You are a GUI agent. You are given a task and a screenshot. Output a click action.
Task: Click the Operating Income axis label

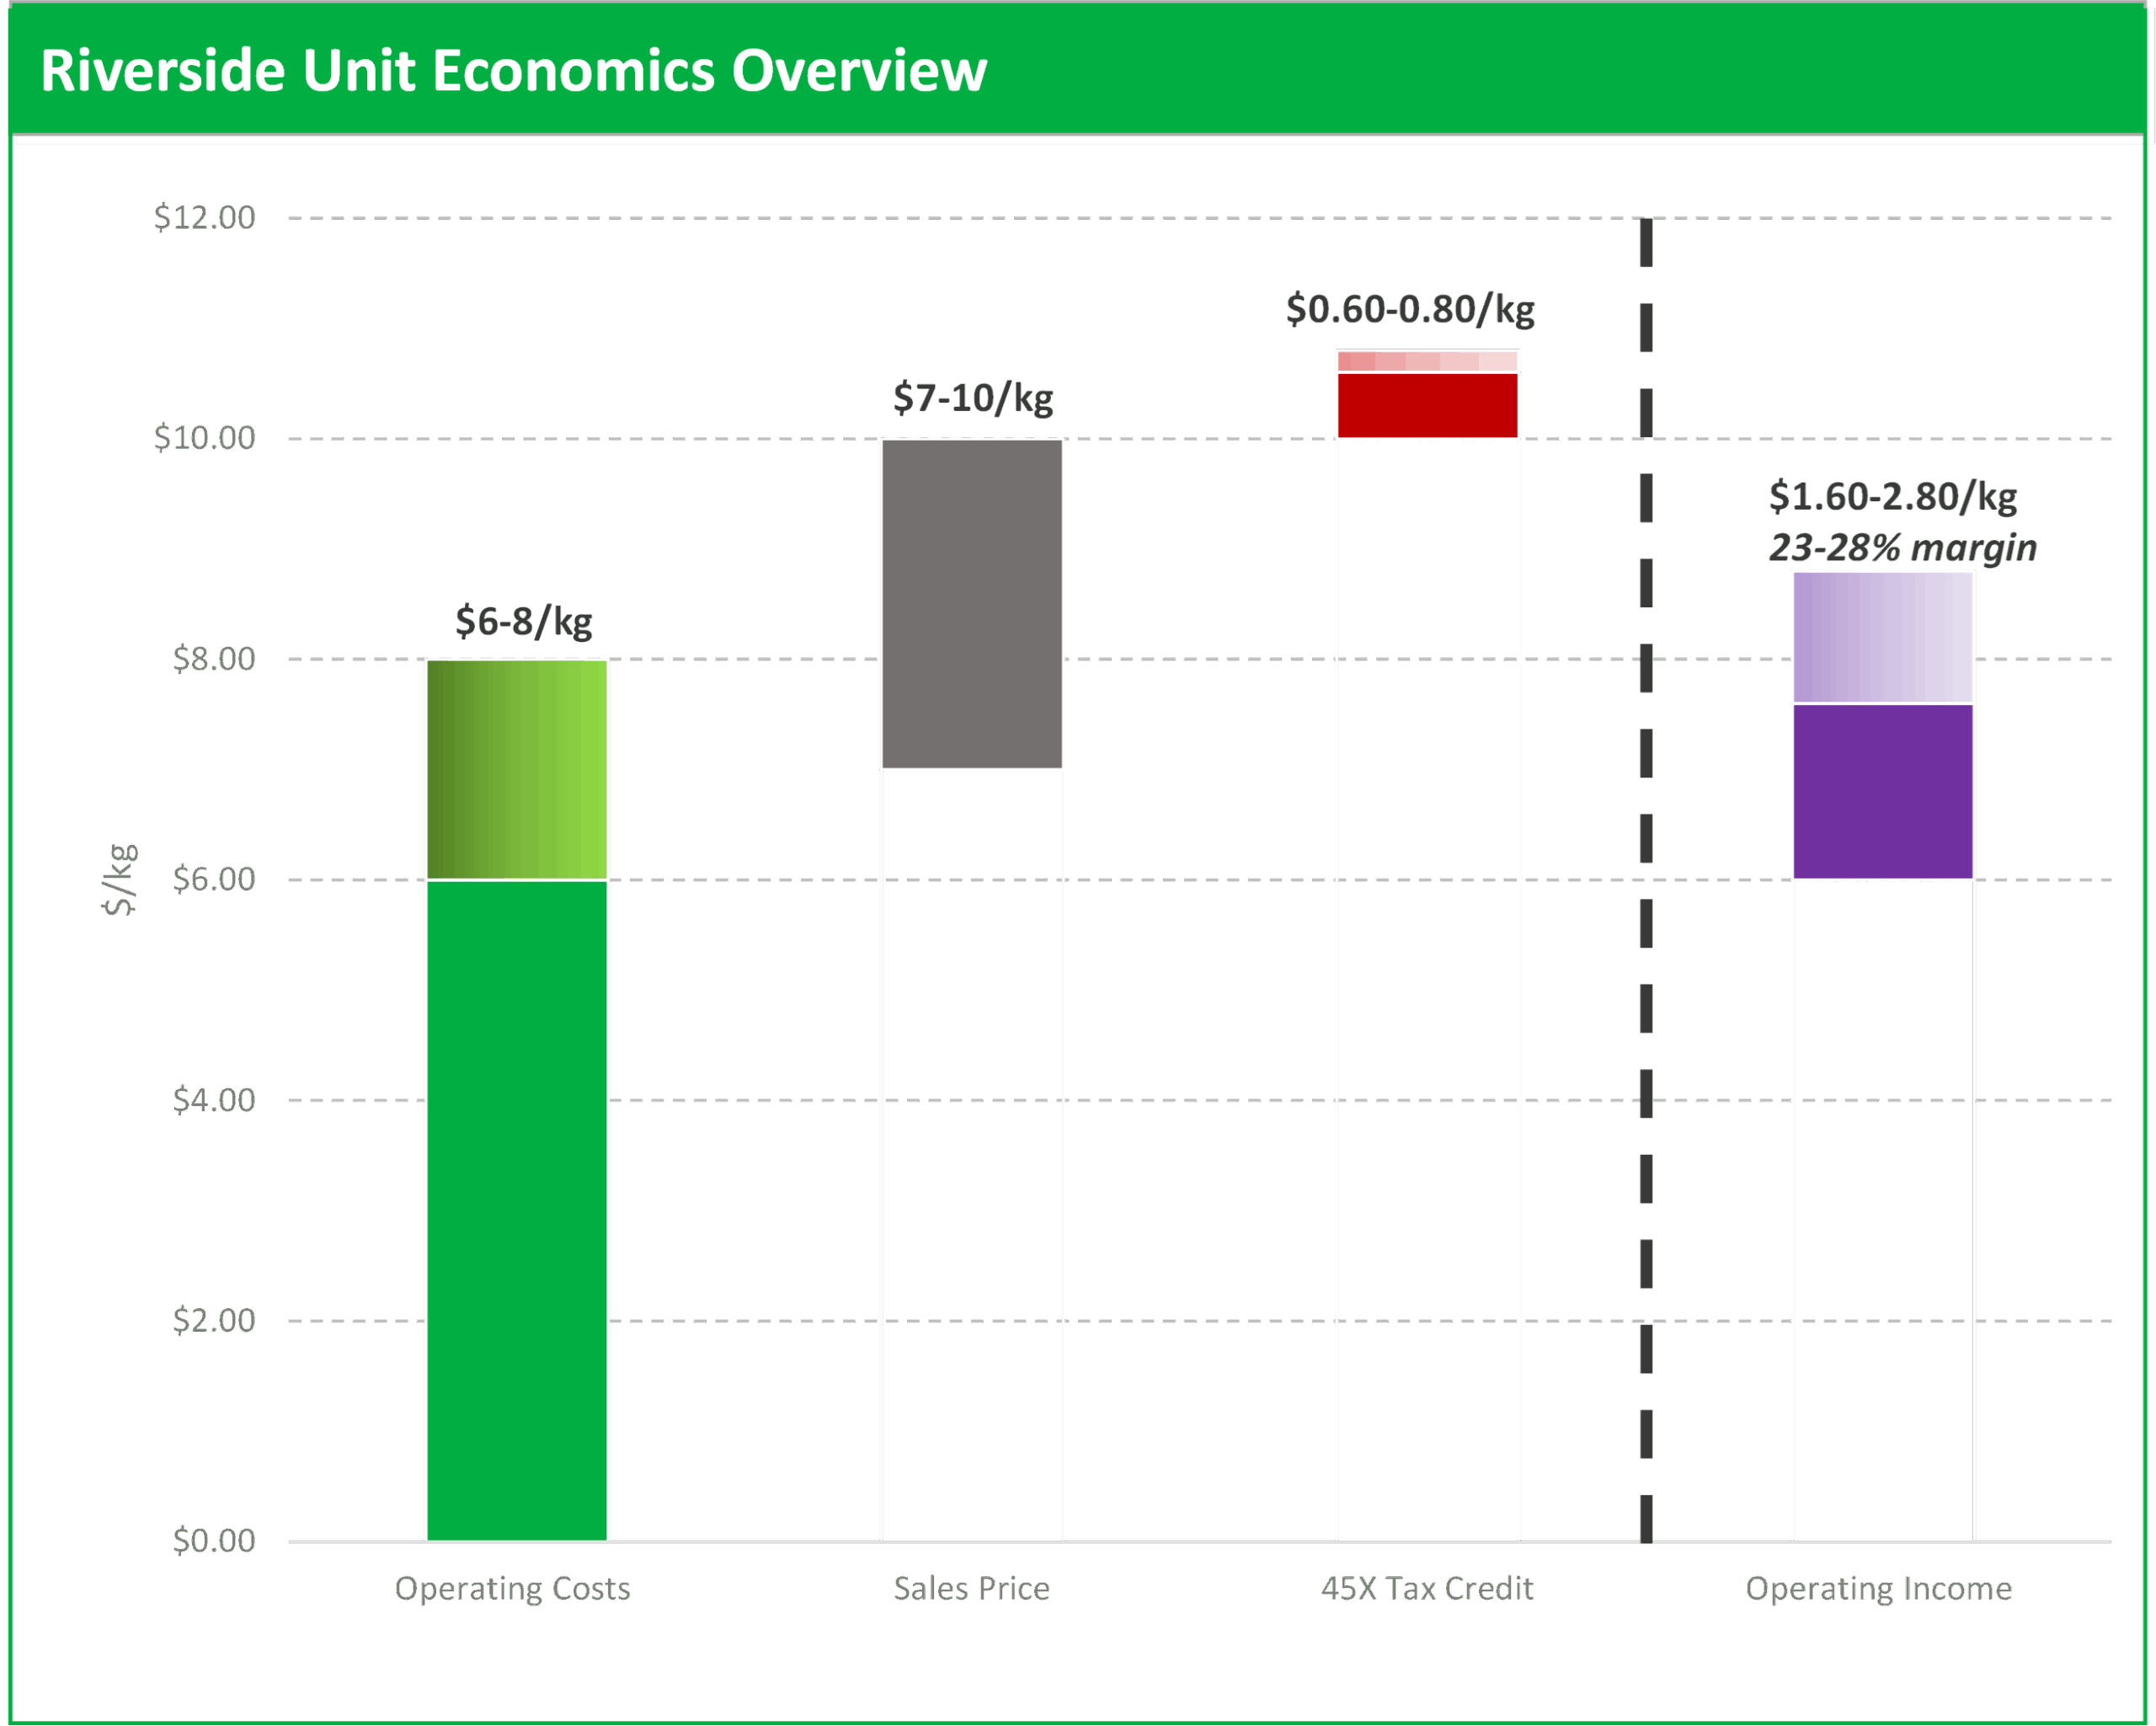click(x=1878, y=1588)
